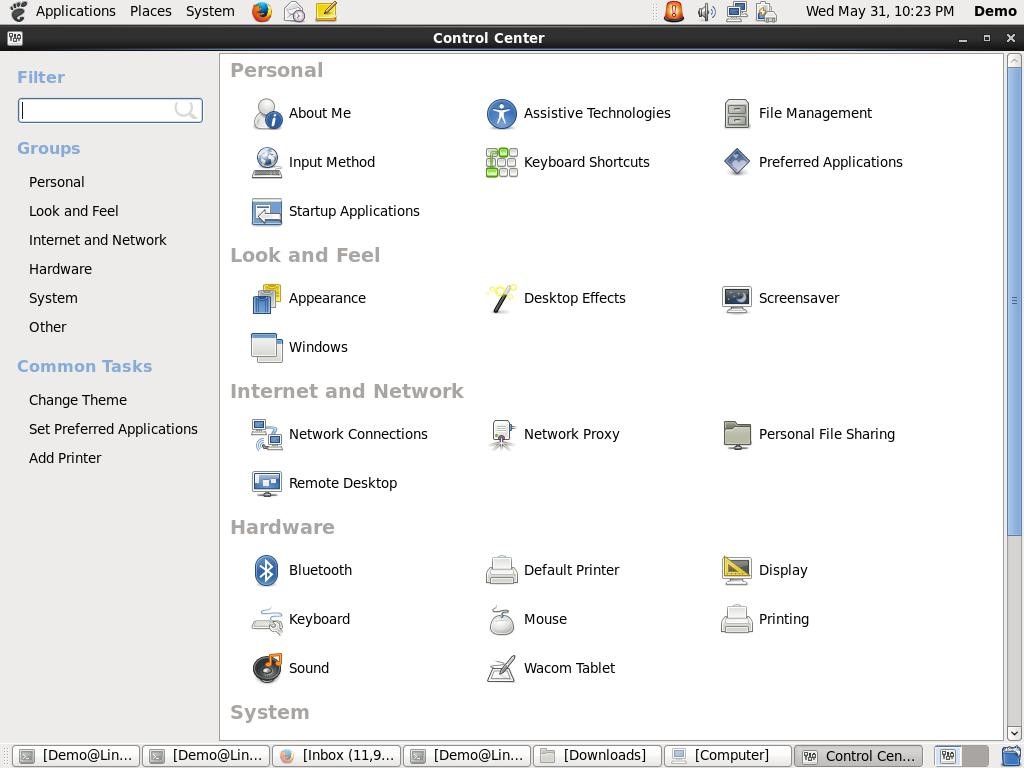The width and height of the screenshot is (1024, 768).
Task: Click the Change Theme common task
Action: pyautogui.click(x=78, y=400)
